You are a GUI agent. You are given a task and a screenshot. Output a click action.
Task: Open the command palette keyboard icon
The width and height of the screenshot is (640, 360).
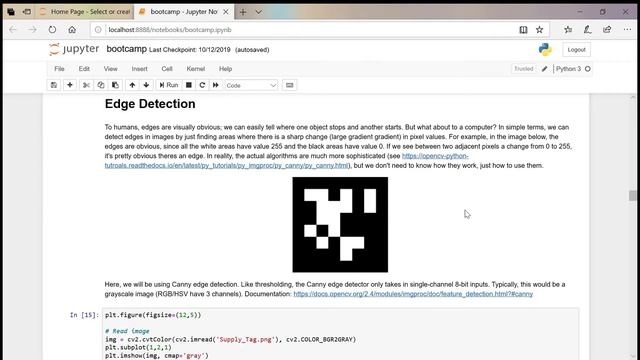click(x=289, y=85)
